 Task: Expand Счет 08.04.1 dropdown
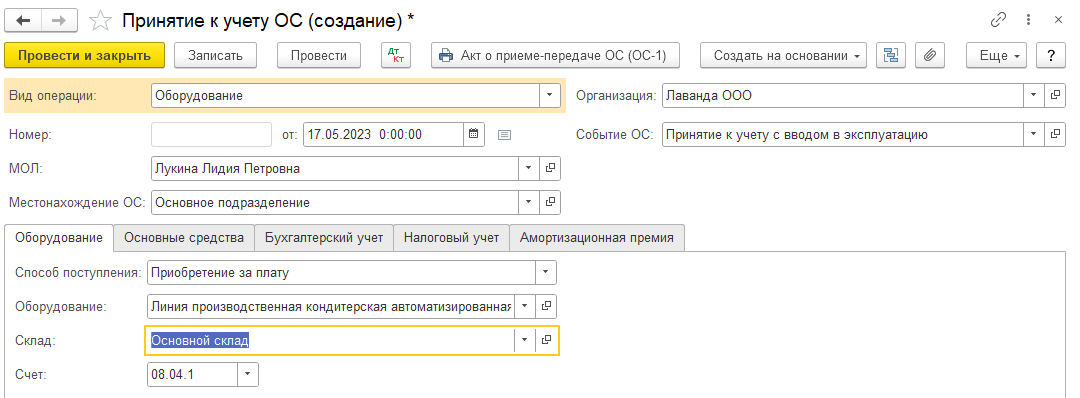[248, 374]
